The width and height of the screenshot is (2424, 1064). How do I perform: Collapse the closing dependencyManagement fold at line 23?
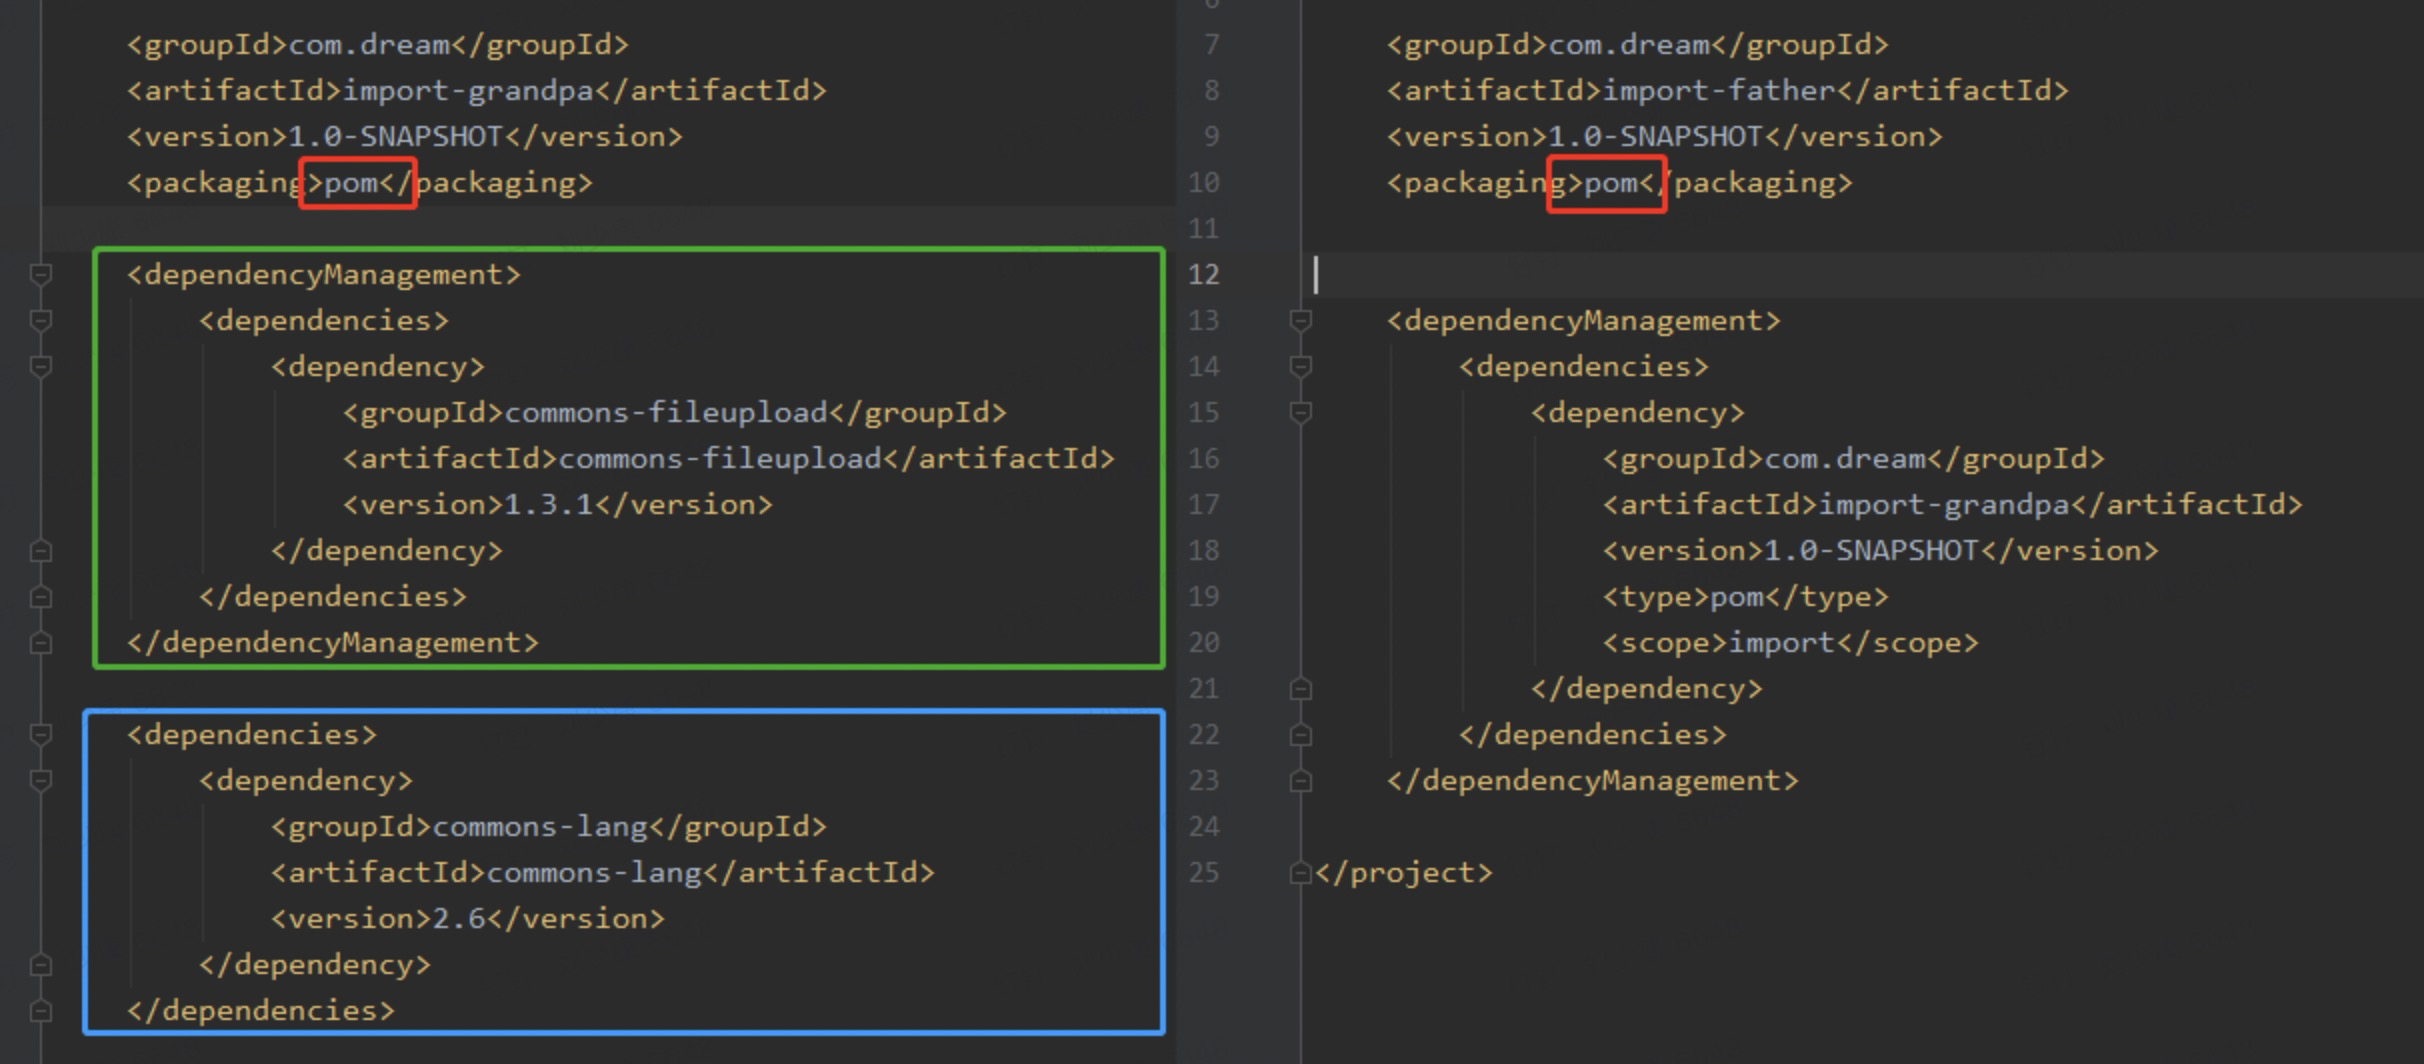tap(1300, 781)
